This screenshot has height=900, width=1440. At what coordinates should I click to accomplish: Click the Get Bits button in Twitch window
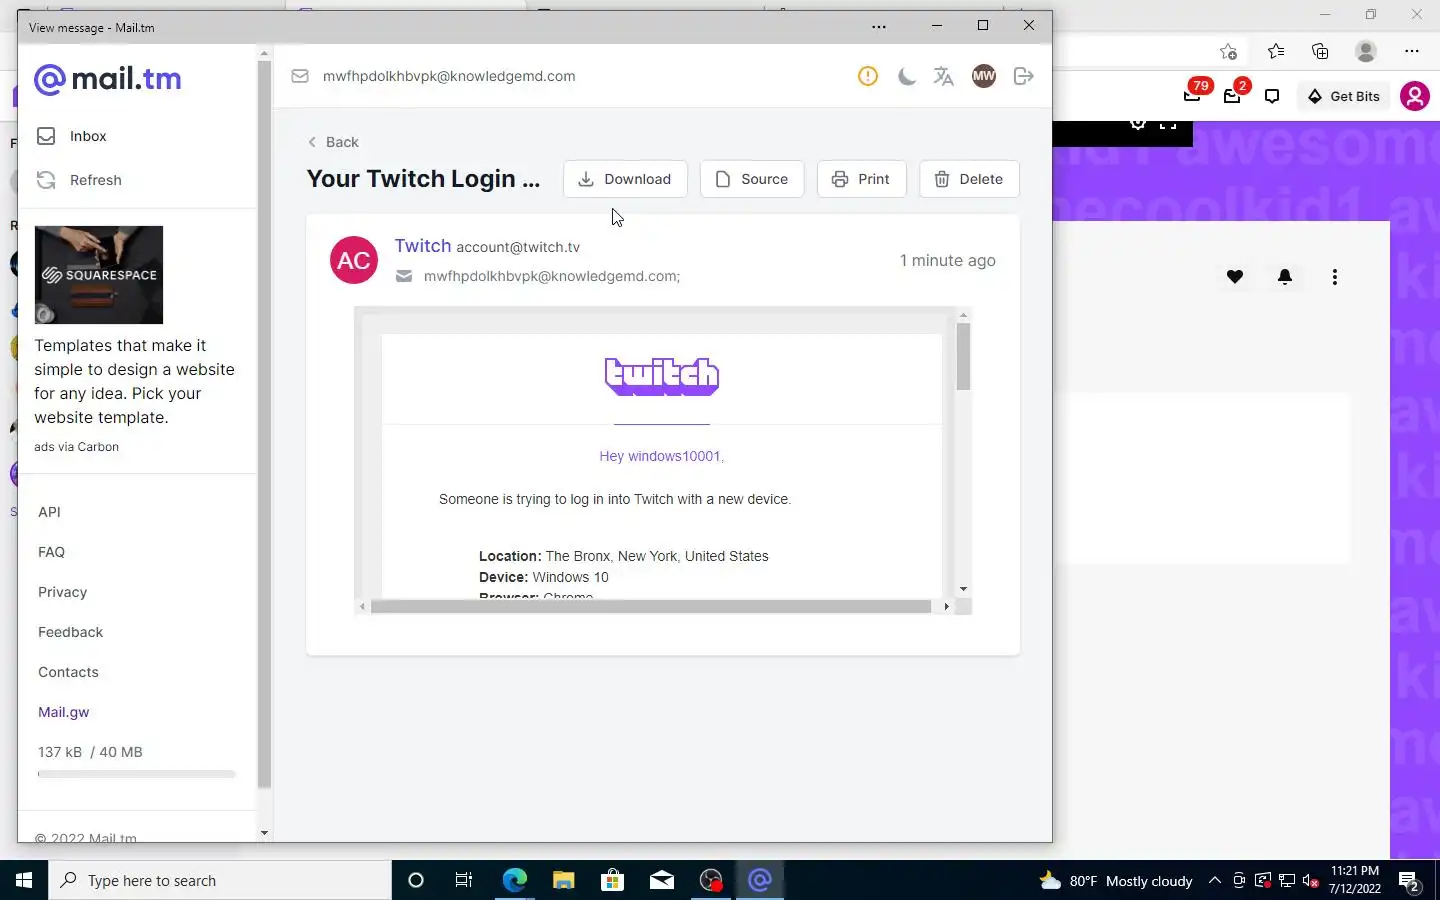point(1345,96)
